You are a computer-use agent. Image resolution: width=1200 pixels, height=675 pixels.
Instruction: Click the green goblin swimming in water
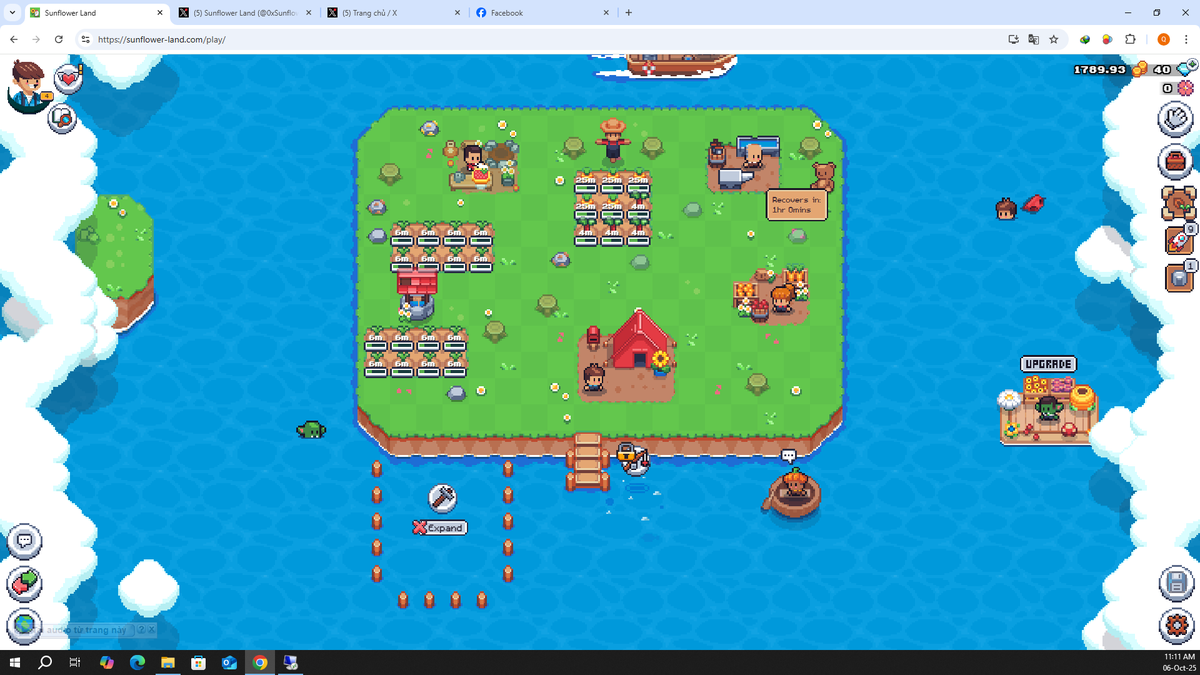tap(311, 430)
